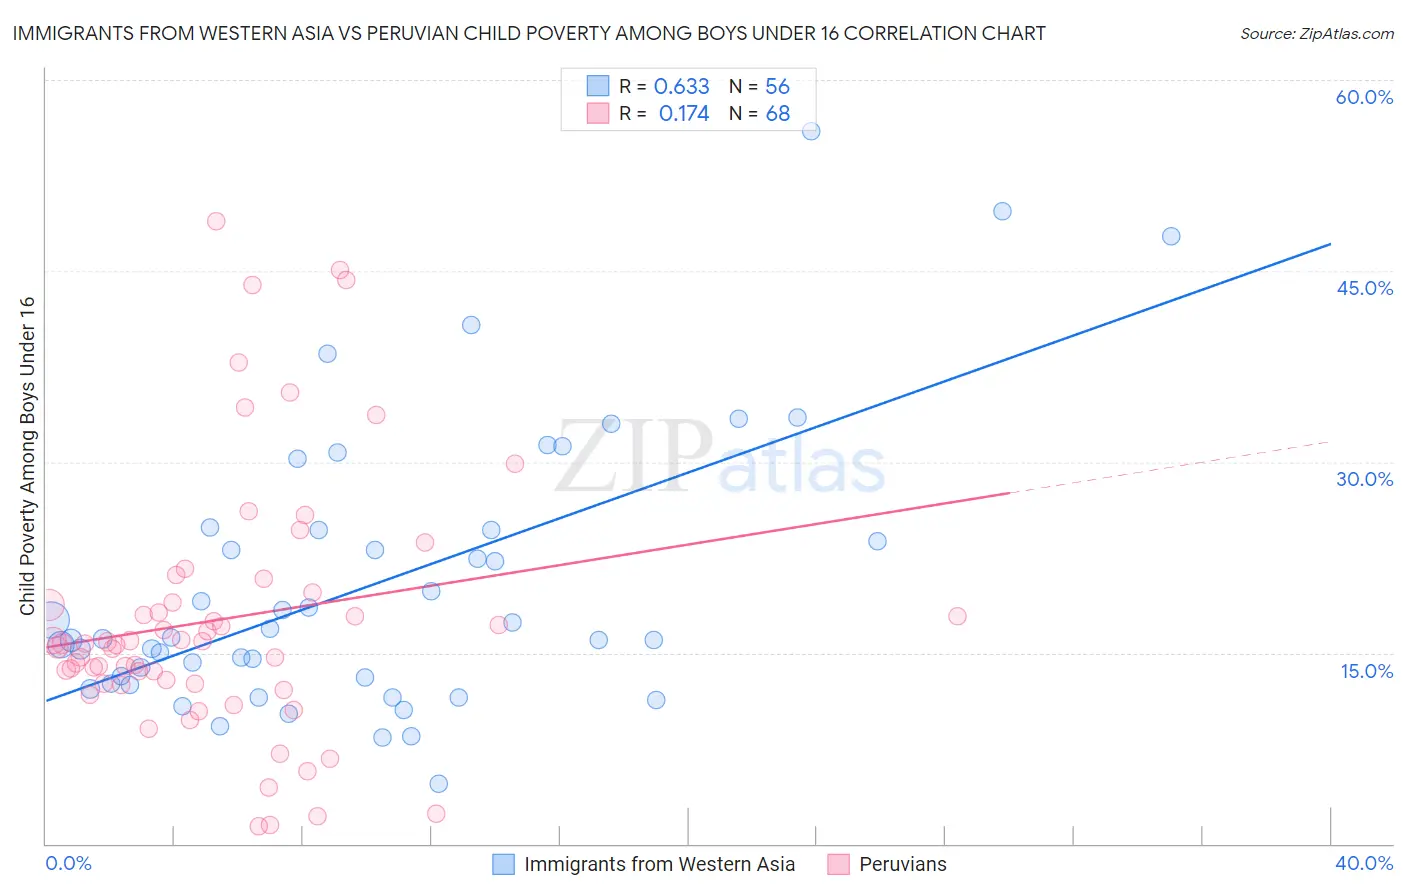Image resolution: width=1406 pixels, height=892 pixels.
Task: Click the R value 0.633 in legend
Action: pyautogui.click(x=681, y=86)
